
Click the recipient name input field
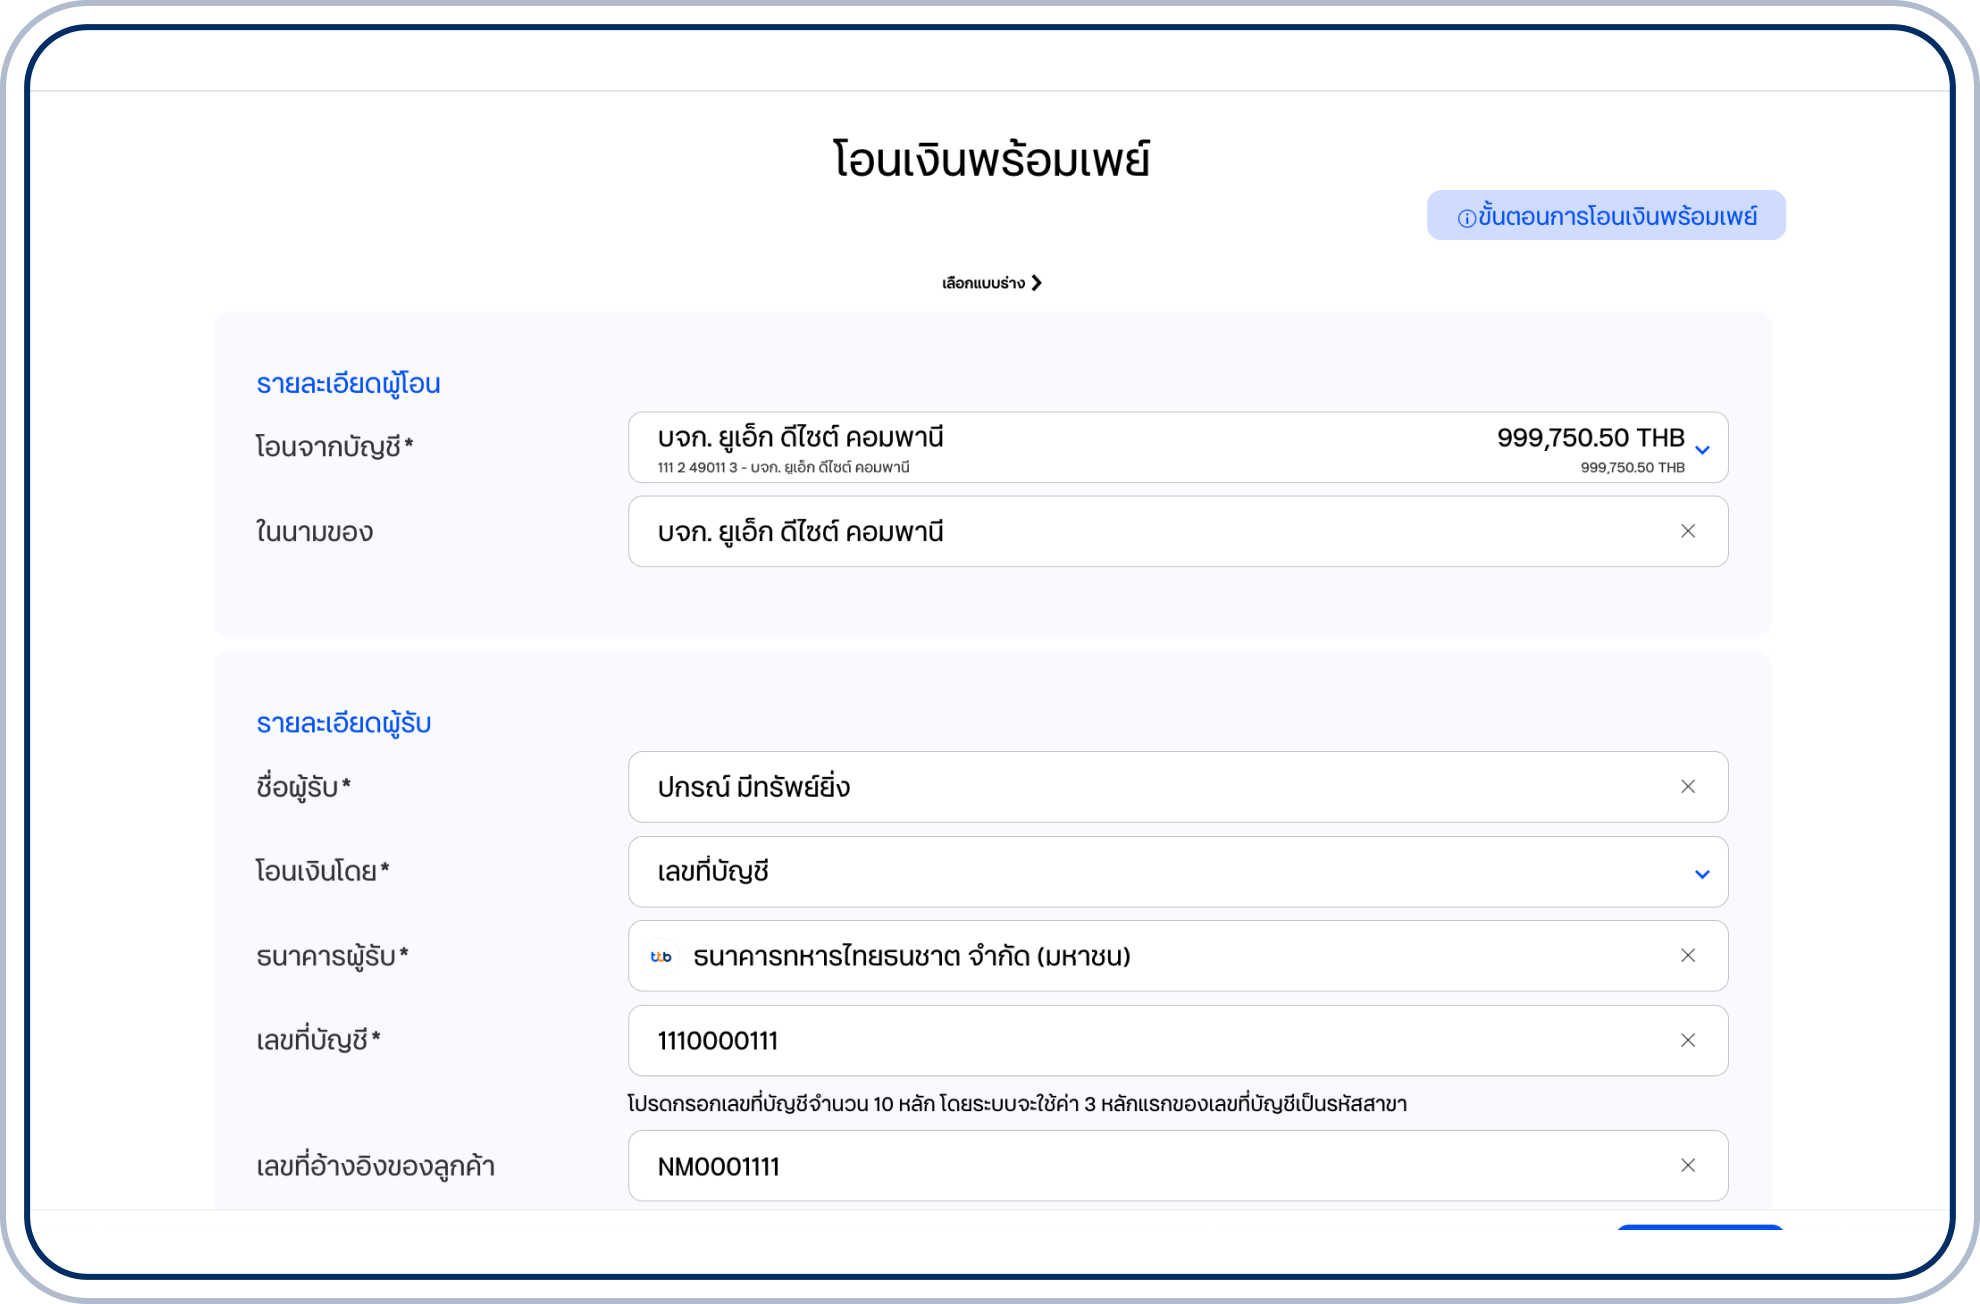pyautogui.click(x=1100, y=787)
